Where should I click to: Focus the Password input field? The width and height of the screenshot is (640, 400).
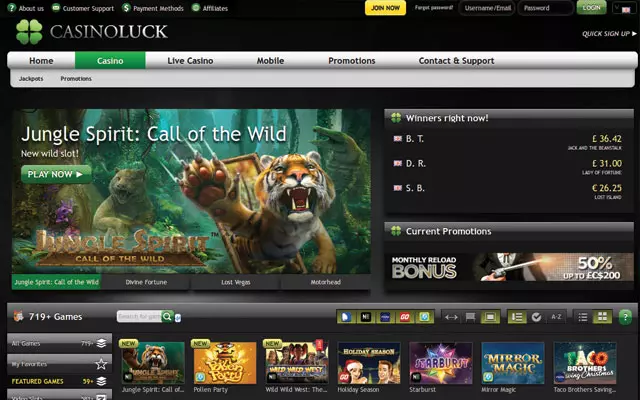(x=545, y=8)
